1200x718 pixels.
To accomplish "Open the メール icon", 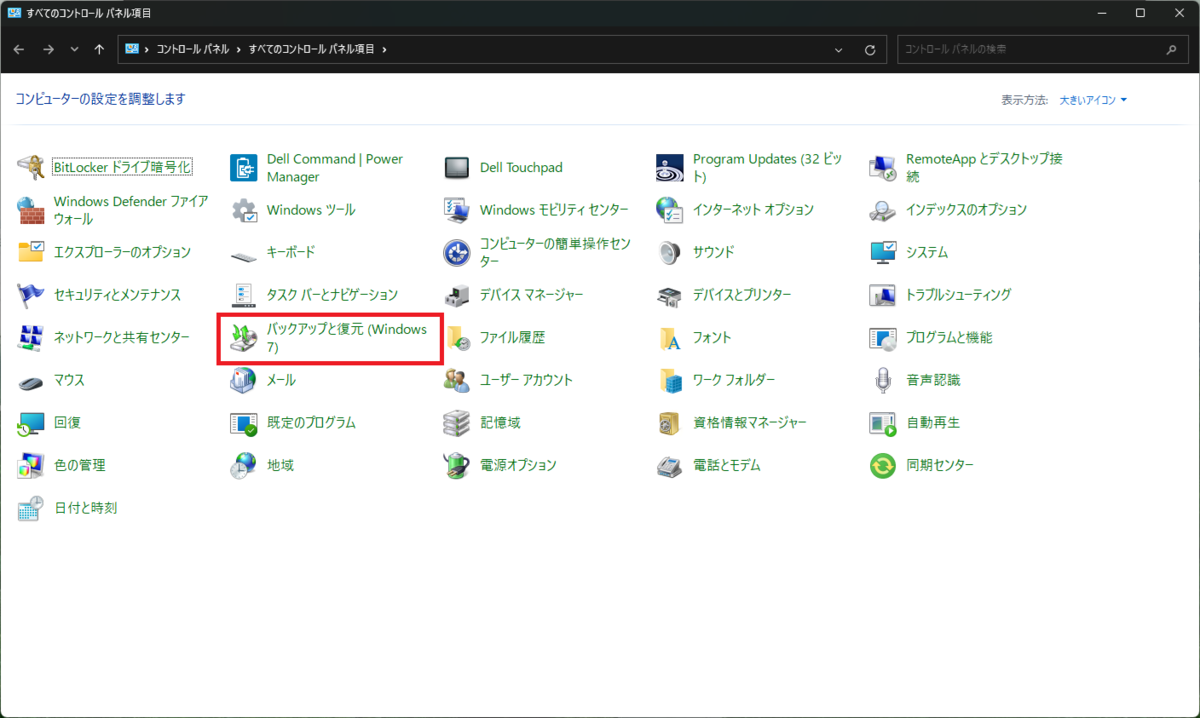I will click(x=244, y=380).
